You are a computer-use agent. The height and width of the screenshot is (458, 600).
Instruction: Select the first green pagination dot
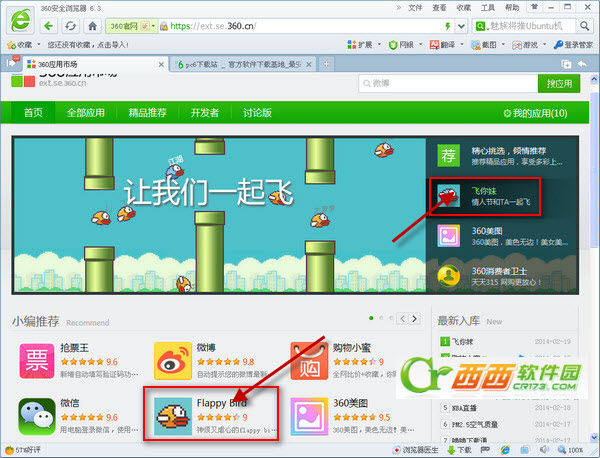pyautogui.click(x=371, y=318)
